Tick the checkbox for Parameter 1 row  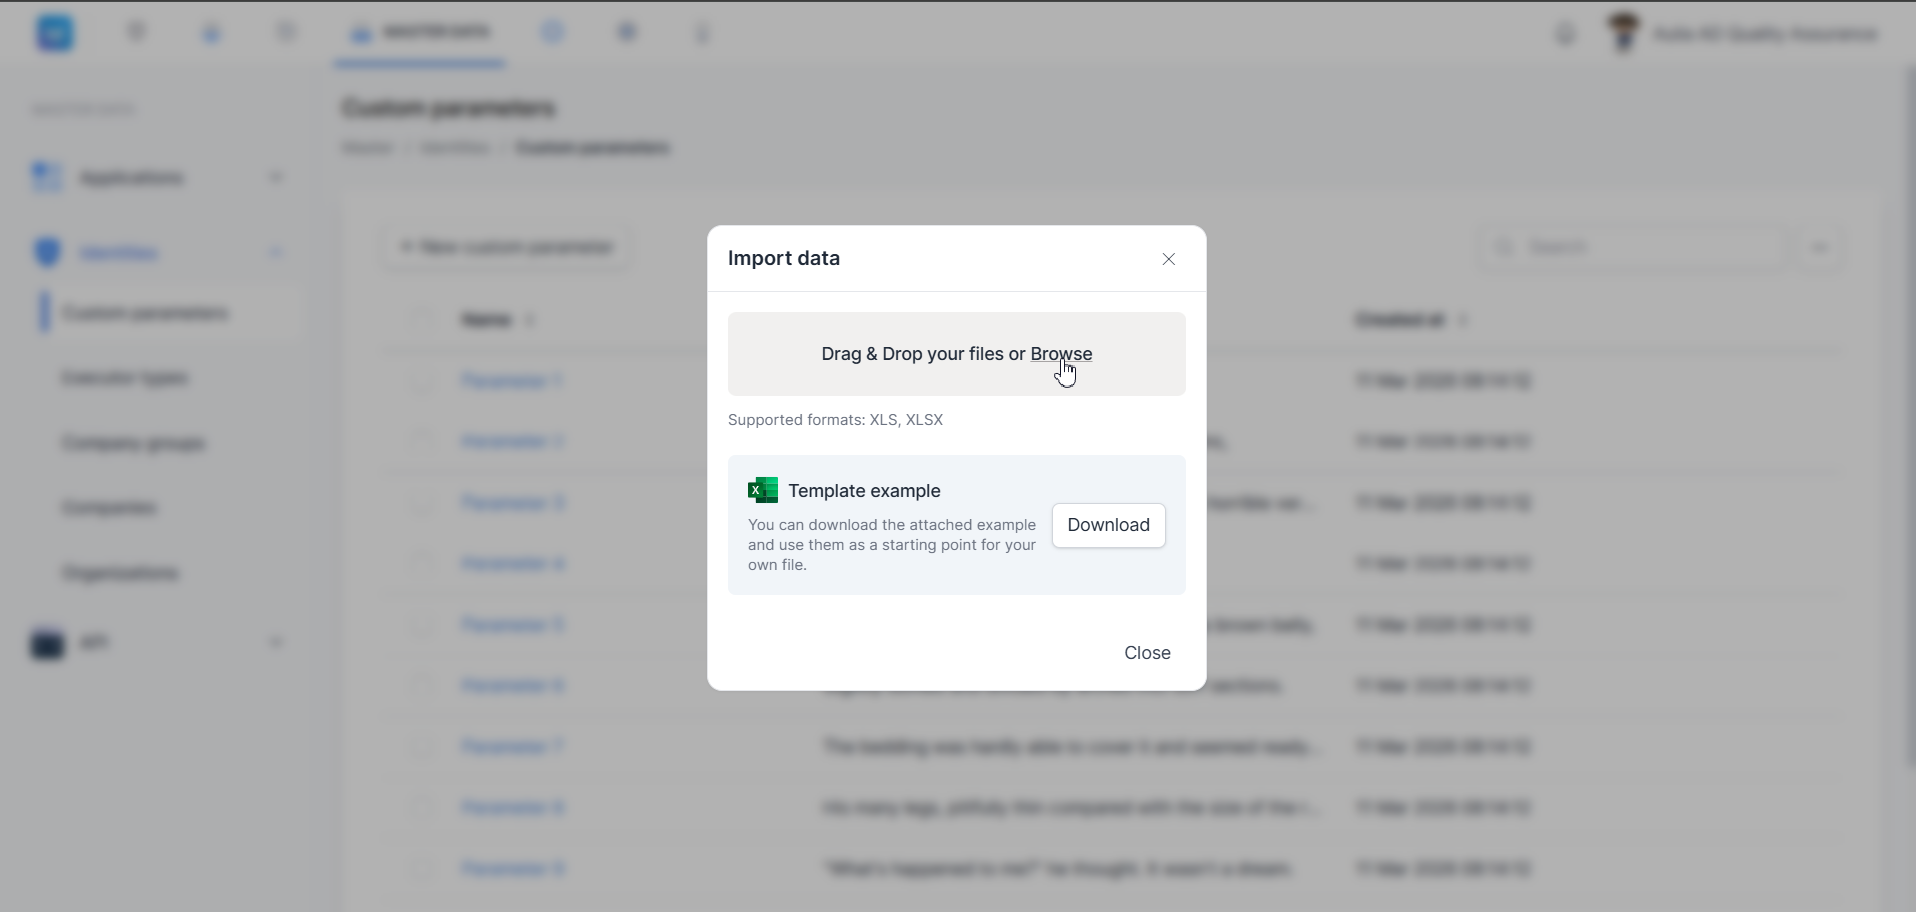(x=422, y=381)
